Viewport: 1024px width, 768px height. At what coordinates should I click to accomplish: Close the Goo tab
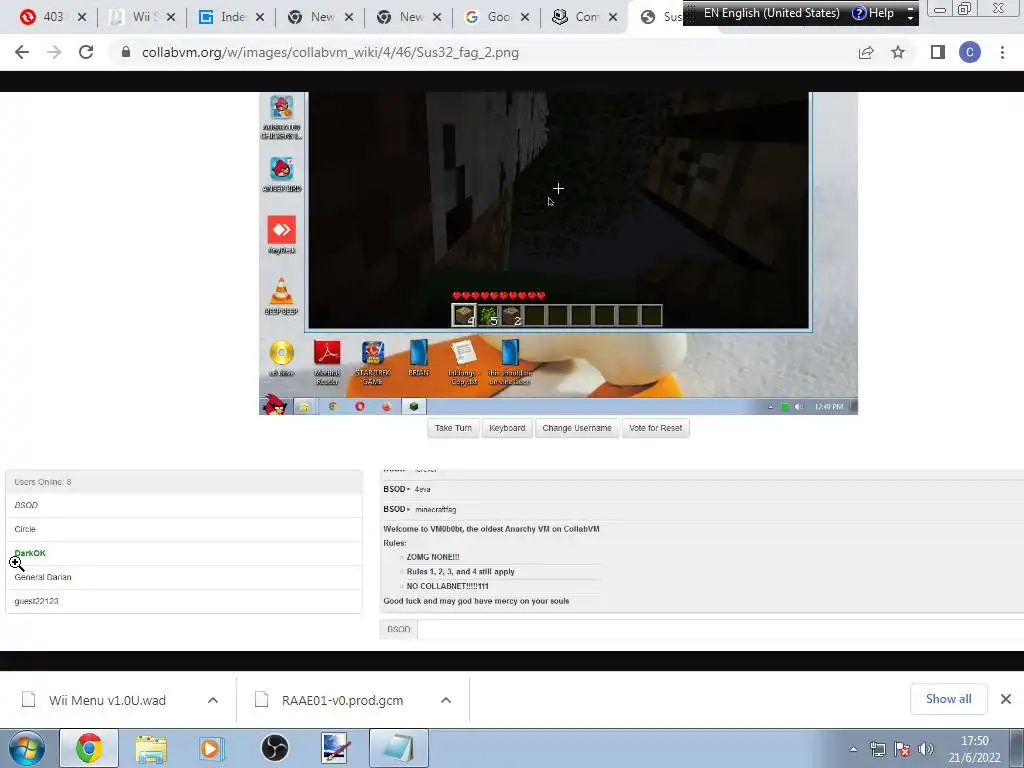(524, 17)
